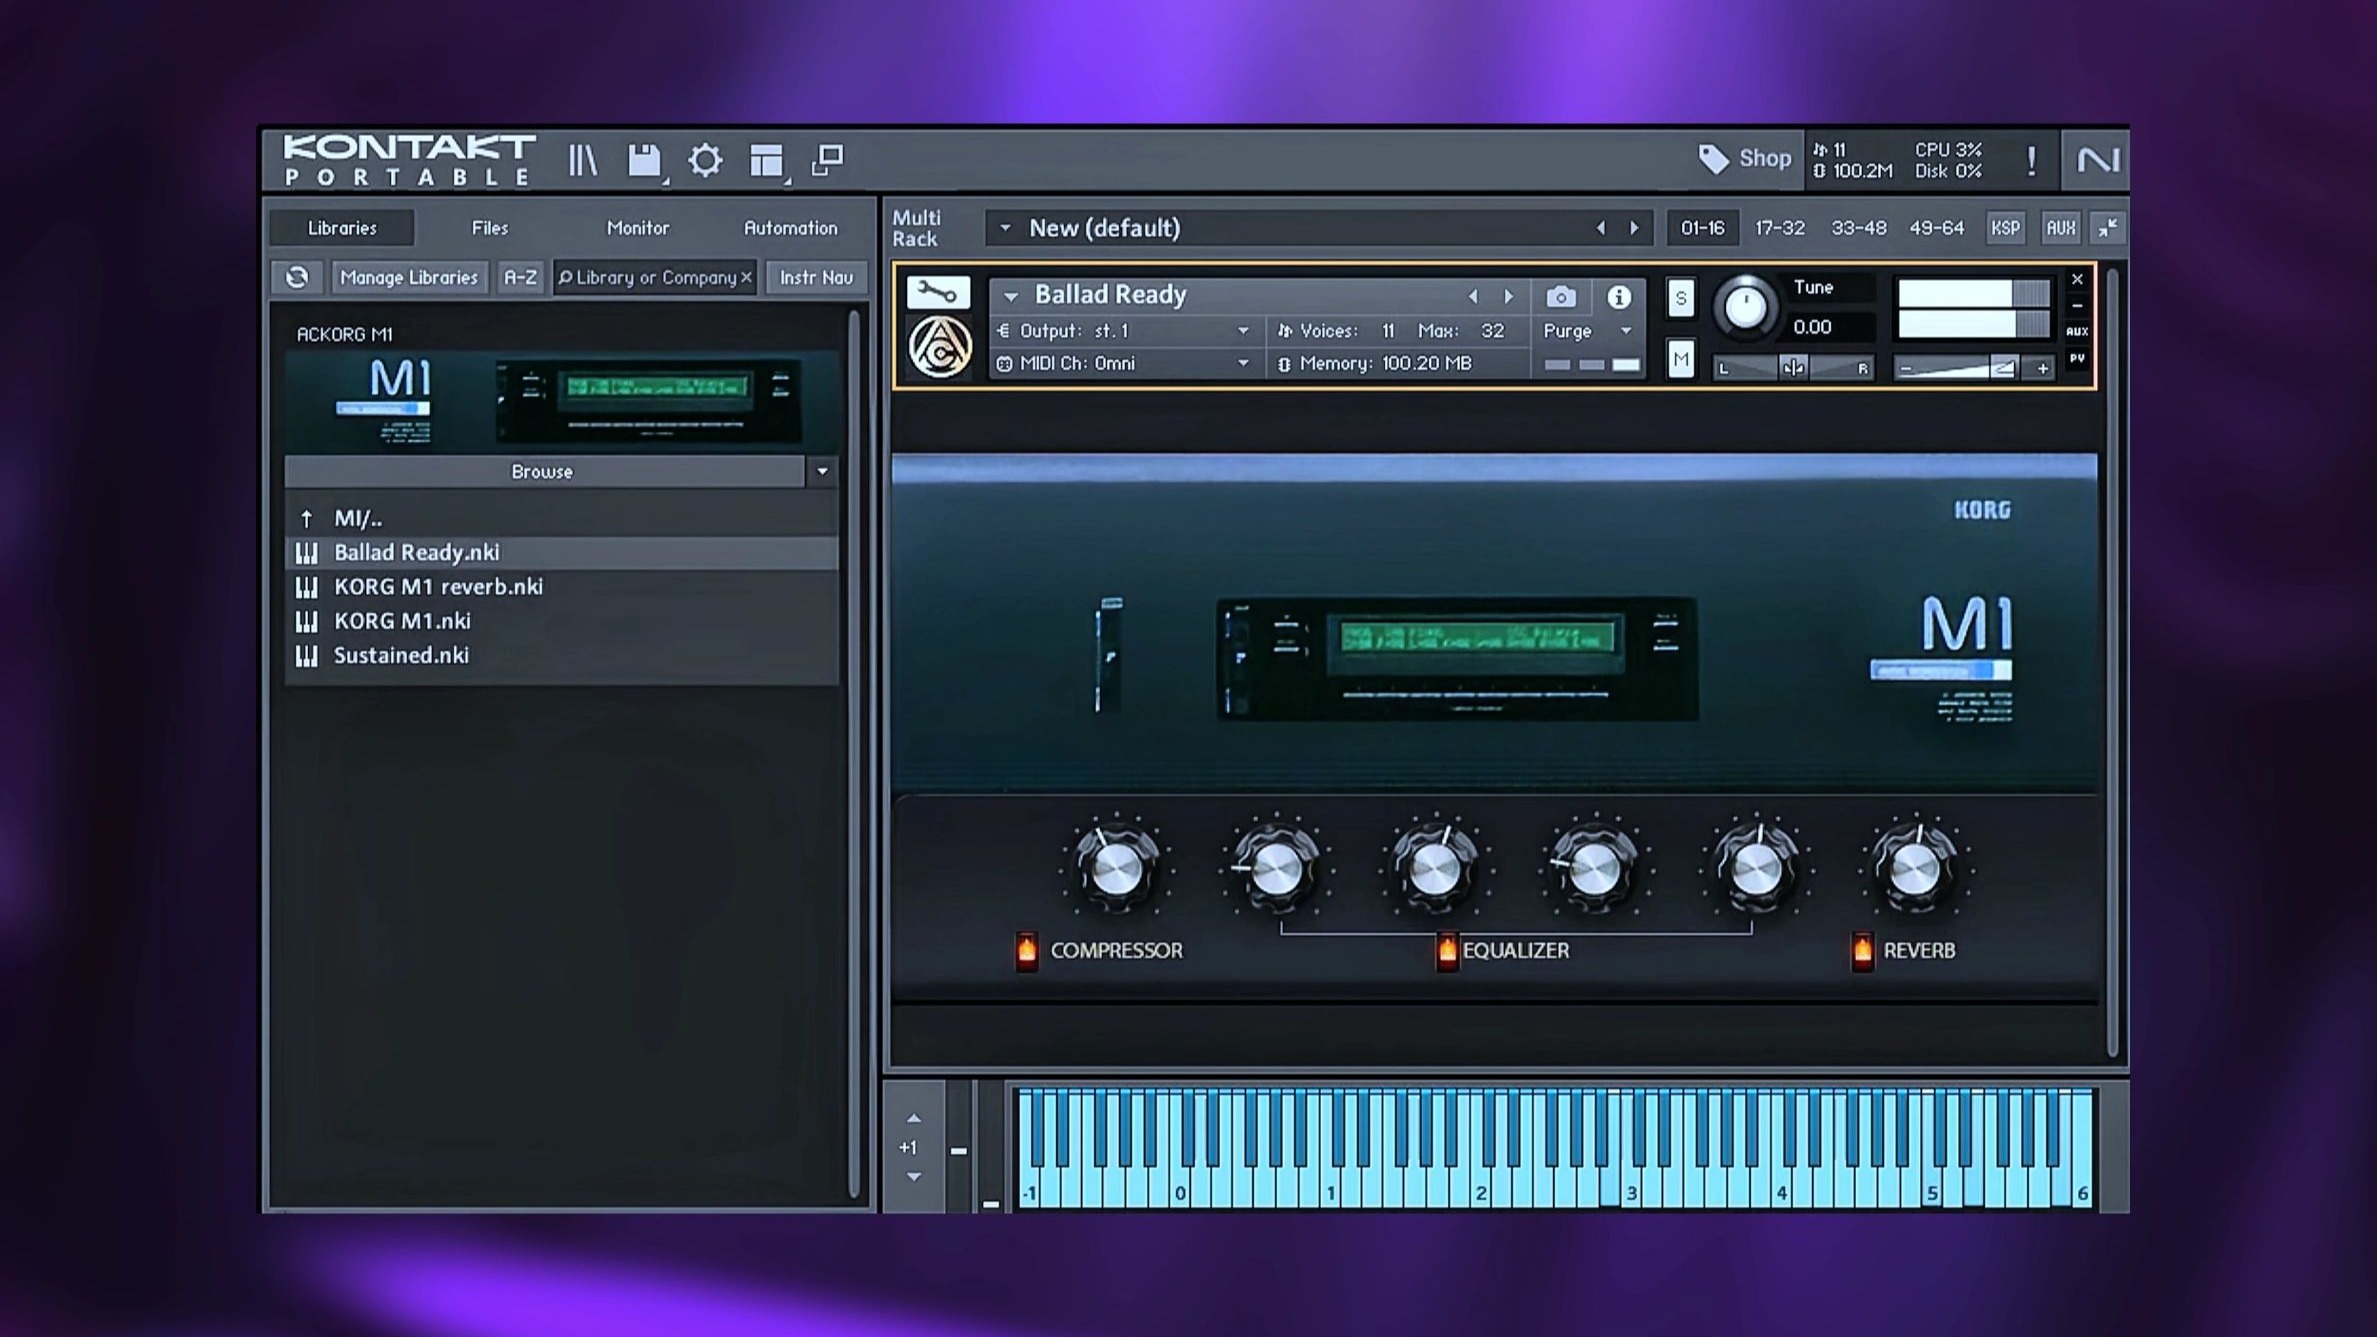The height and width of the screenshot is (1337, 2377).
Task: Click the Browse button in ACKORG M1 library
Action: point(543,471)
